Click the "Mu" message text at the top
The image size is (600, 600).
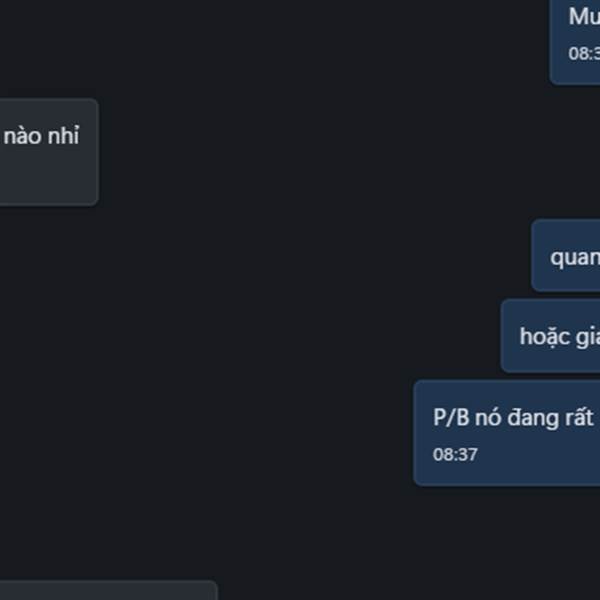coord(584,17)
